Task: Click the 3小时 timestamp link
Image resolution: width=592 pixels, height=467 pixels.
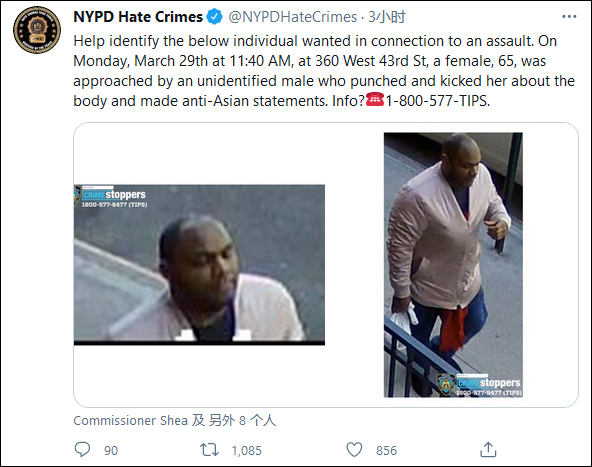Action: tap(387, 17)
